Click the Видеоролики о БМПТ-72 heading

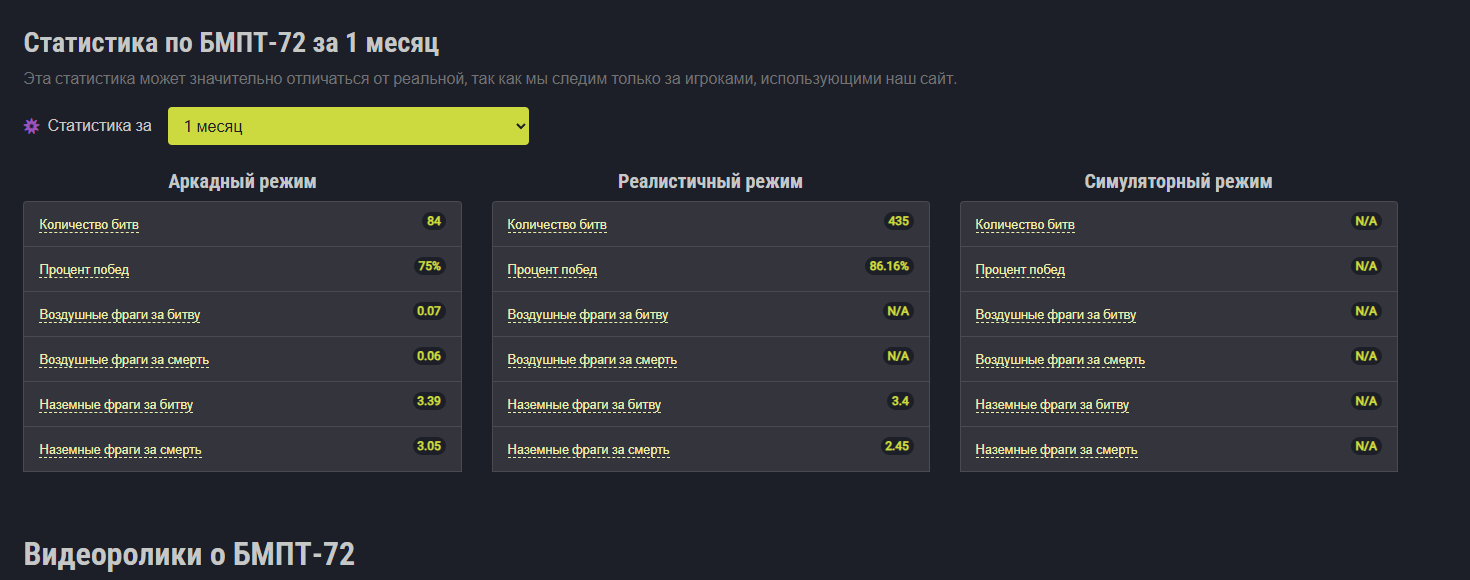189,555
